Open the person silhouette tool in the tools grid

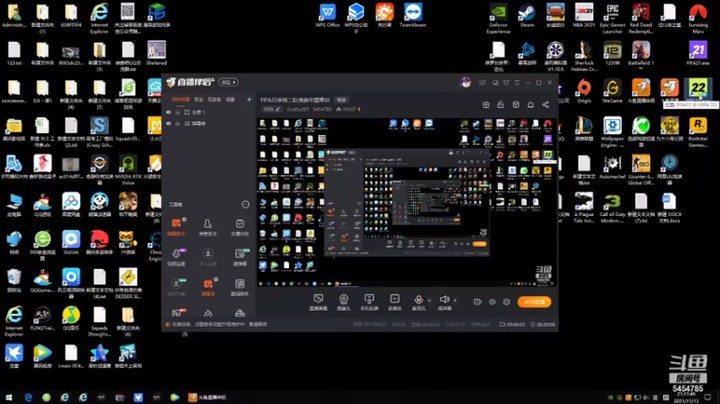[x=208, y=226]
